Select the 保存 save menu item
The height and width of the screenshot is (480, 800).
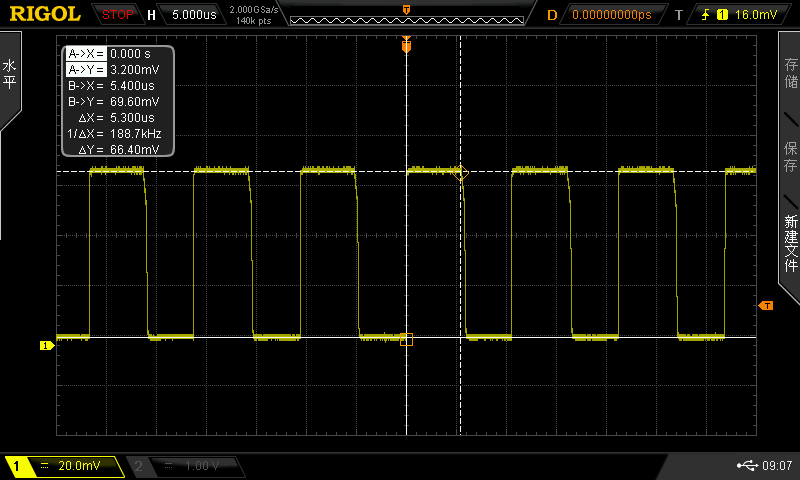(x=790, y=157)
